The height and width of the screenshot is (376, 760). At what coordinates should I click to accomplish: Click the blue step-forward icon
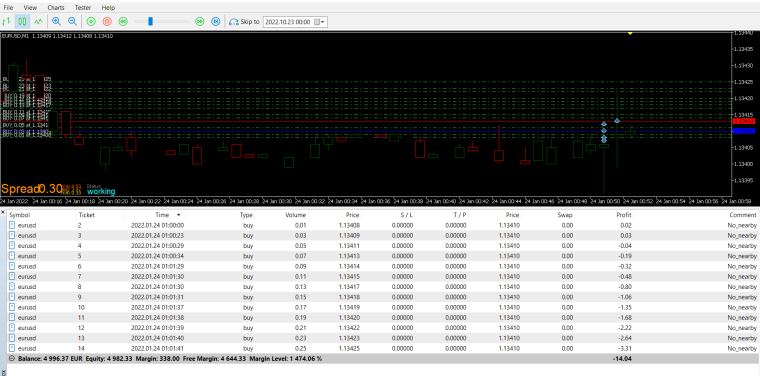tap(216, 21)
